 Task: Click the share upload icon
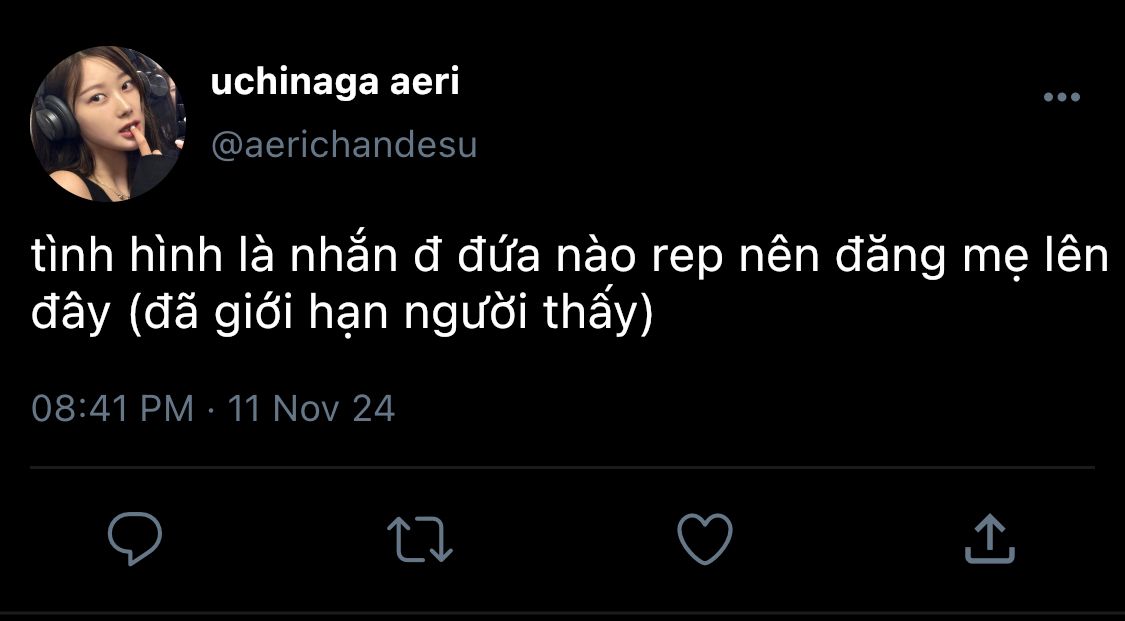(x=989, y=538)
